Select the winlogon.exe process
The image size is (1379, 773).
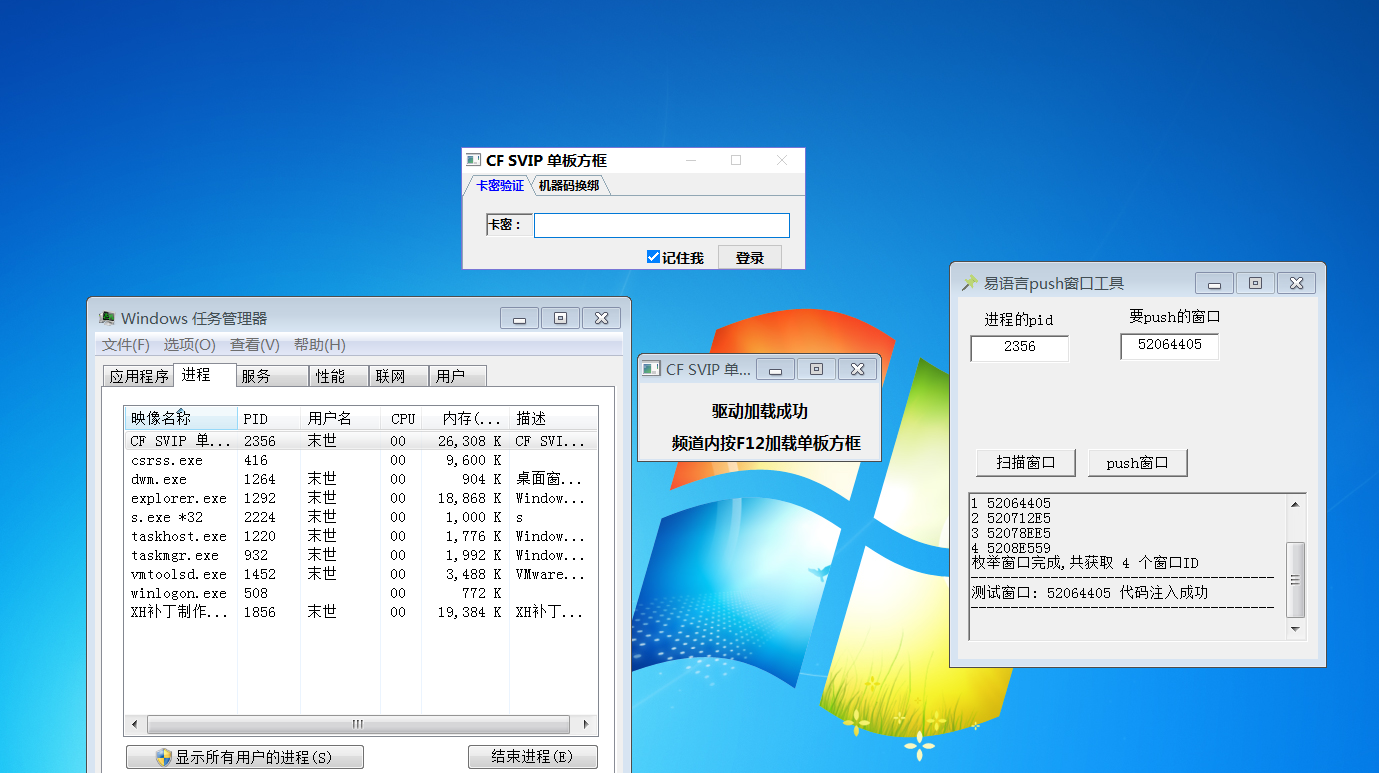pyautogui.click(x=179, y=594)
